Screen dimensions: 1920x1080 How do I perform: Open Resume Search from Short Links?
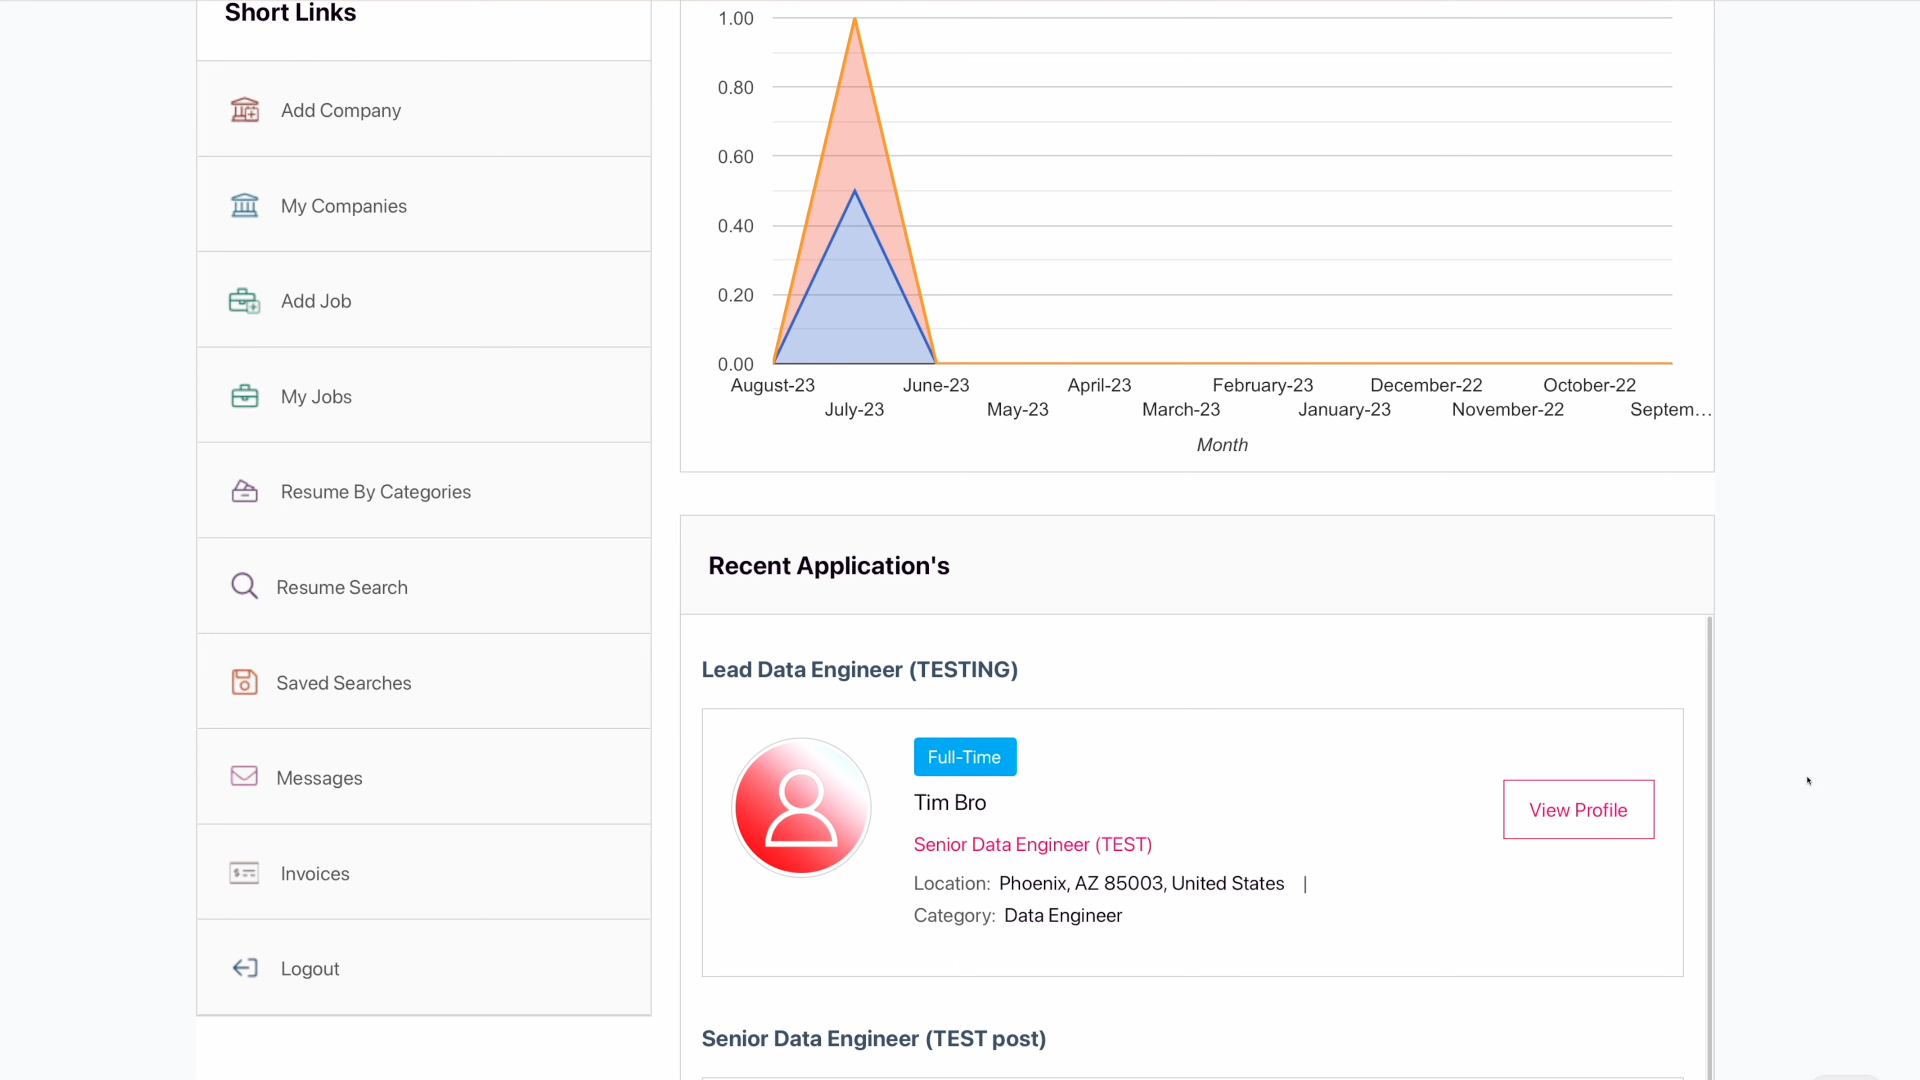[342, 587]
